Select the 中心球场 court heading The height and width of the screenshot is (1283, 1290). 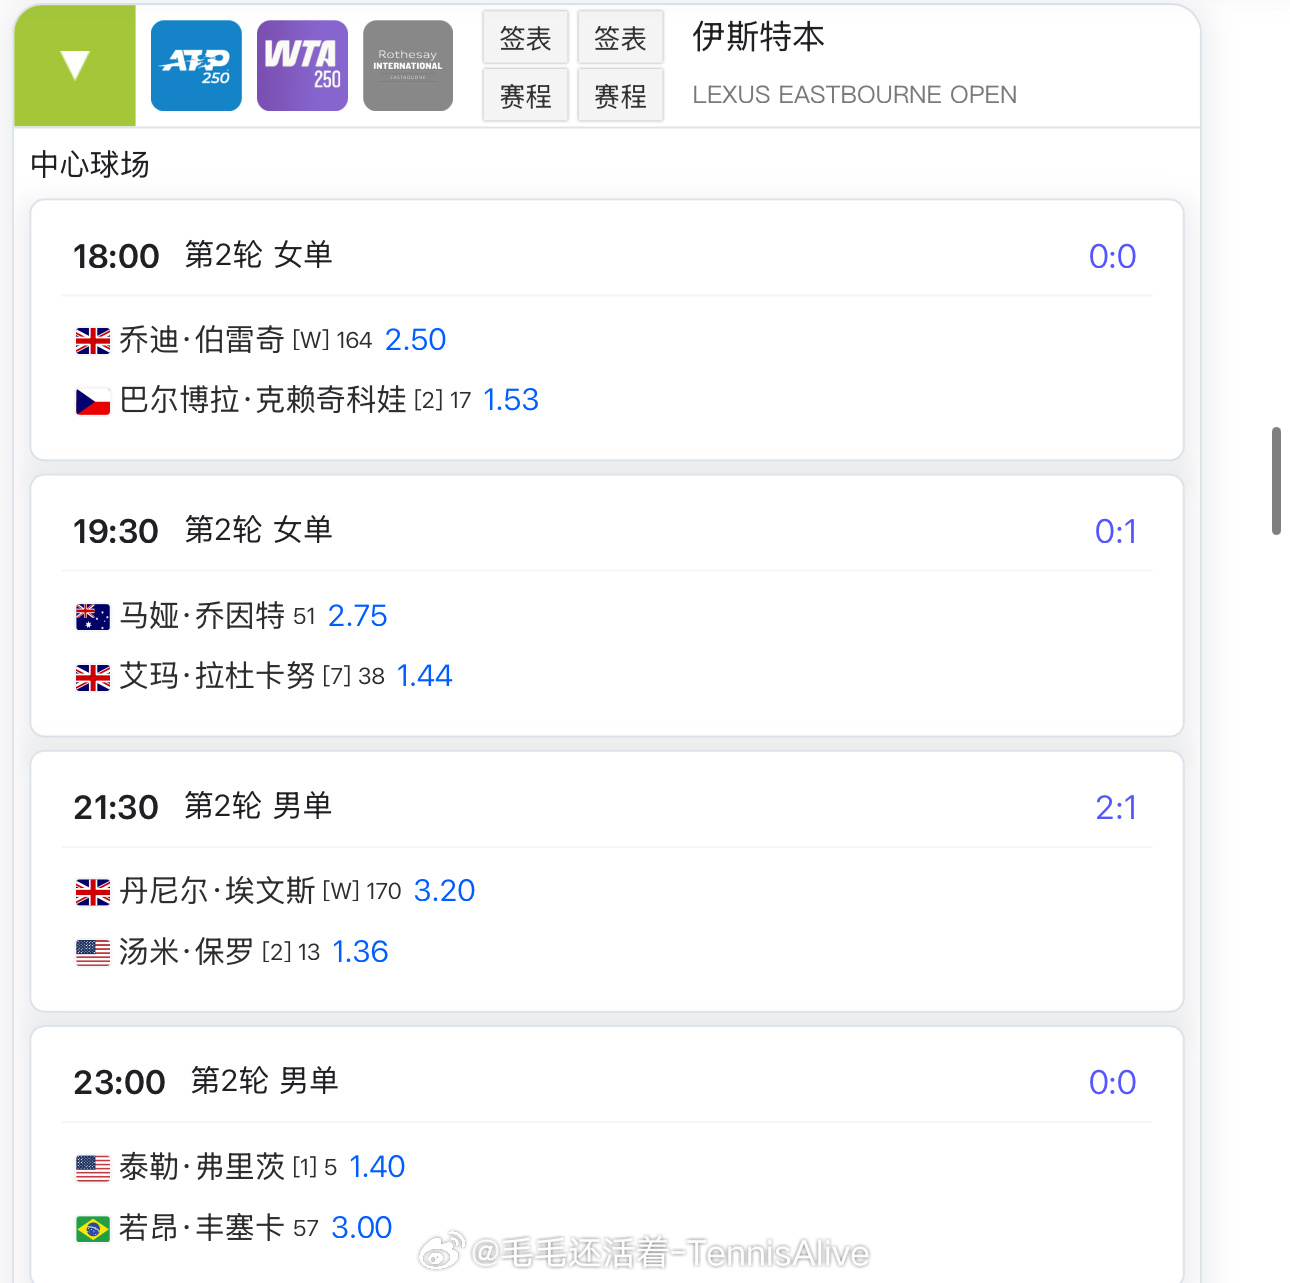[90, 164]
